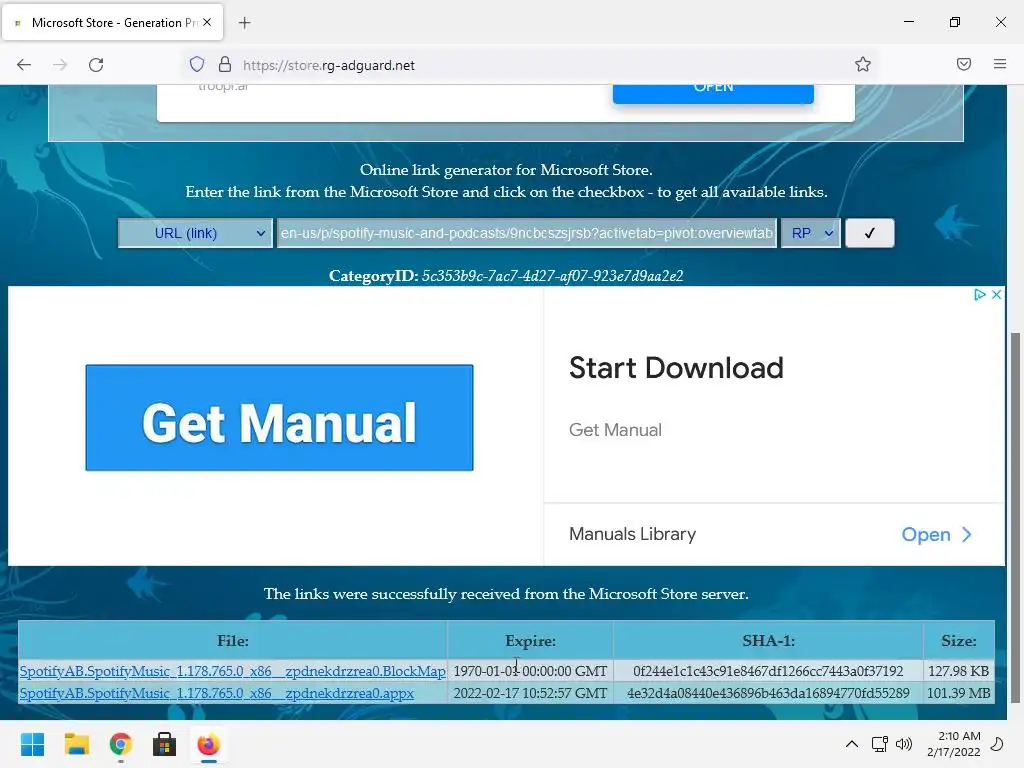Open the Windows Start menu

[32, 744]
